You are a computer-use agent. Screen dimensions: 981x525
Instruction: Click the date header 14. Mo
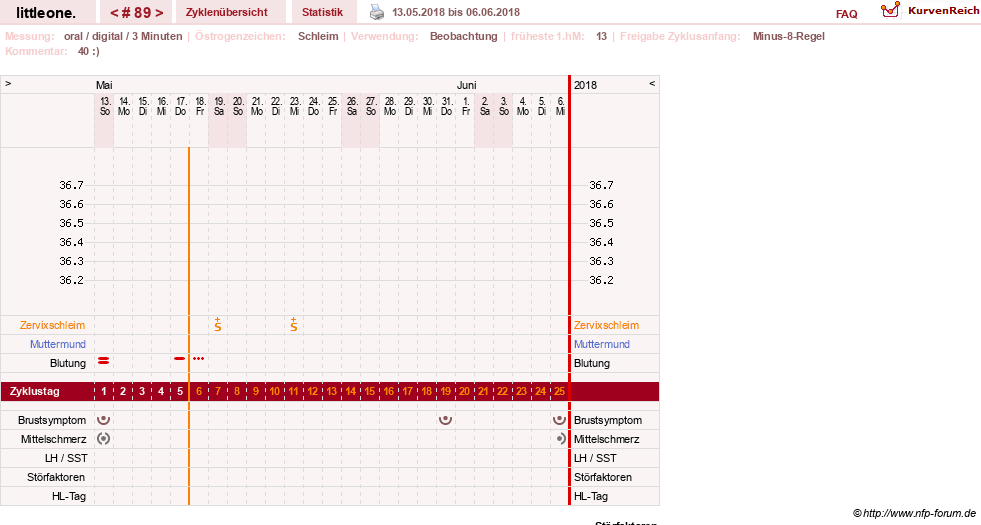coord(124,106)
